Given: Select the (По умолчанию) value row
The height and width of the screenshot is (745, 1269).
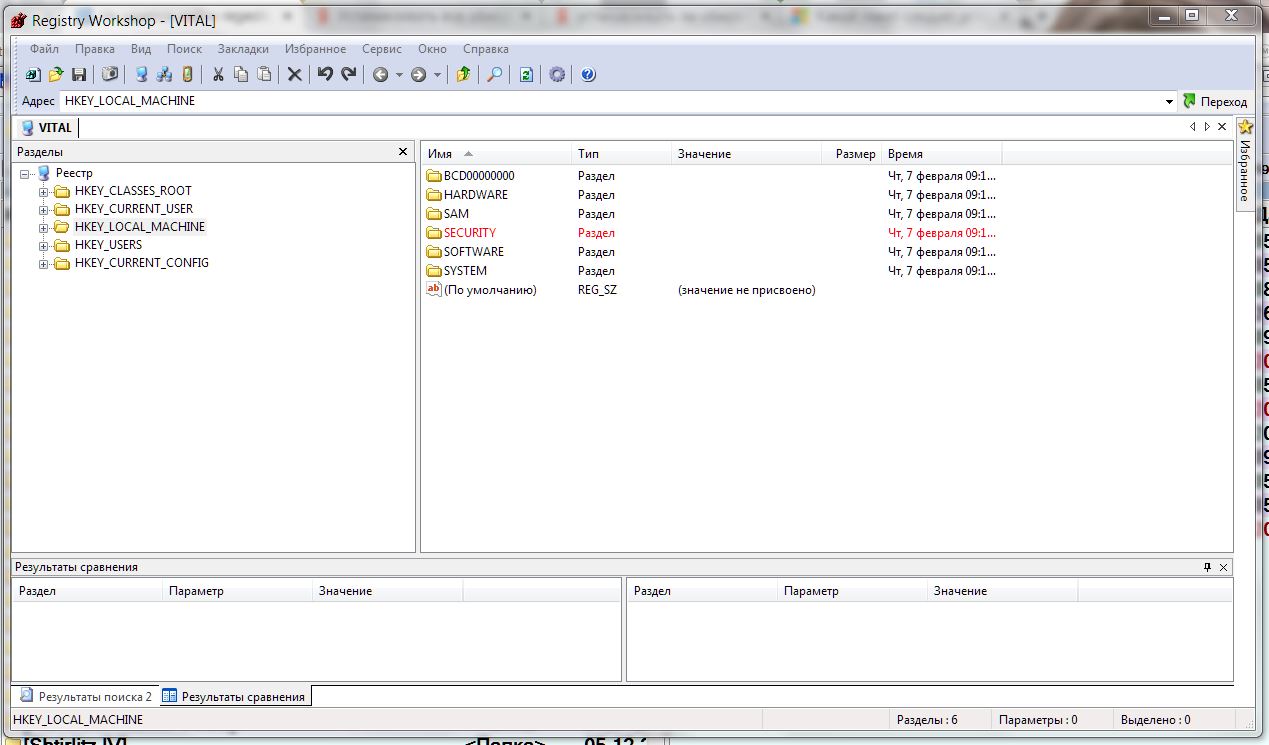Looking at the screenshot, I should 712,290.
